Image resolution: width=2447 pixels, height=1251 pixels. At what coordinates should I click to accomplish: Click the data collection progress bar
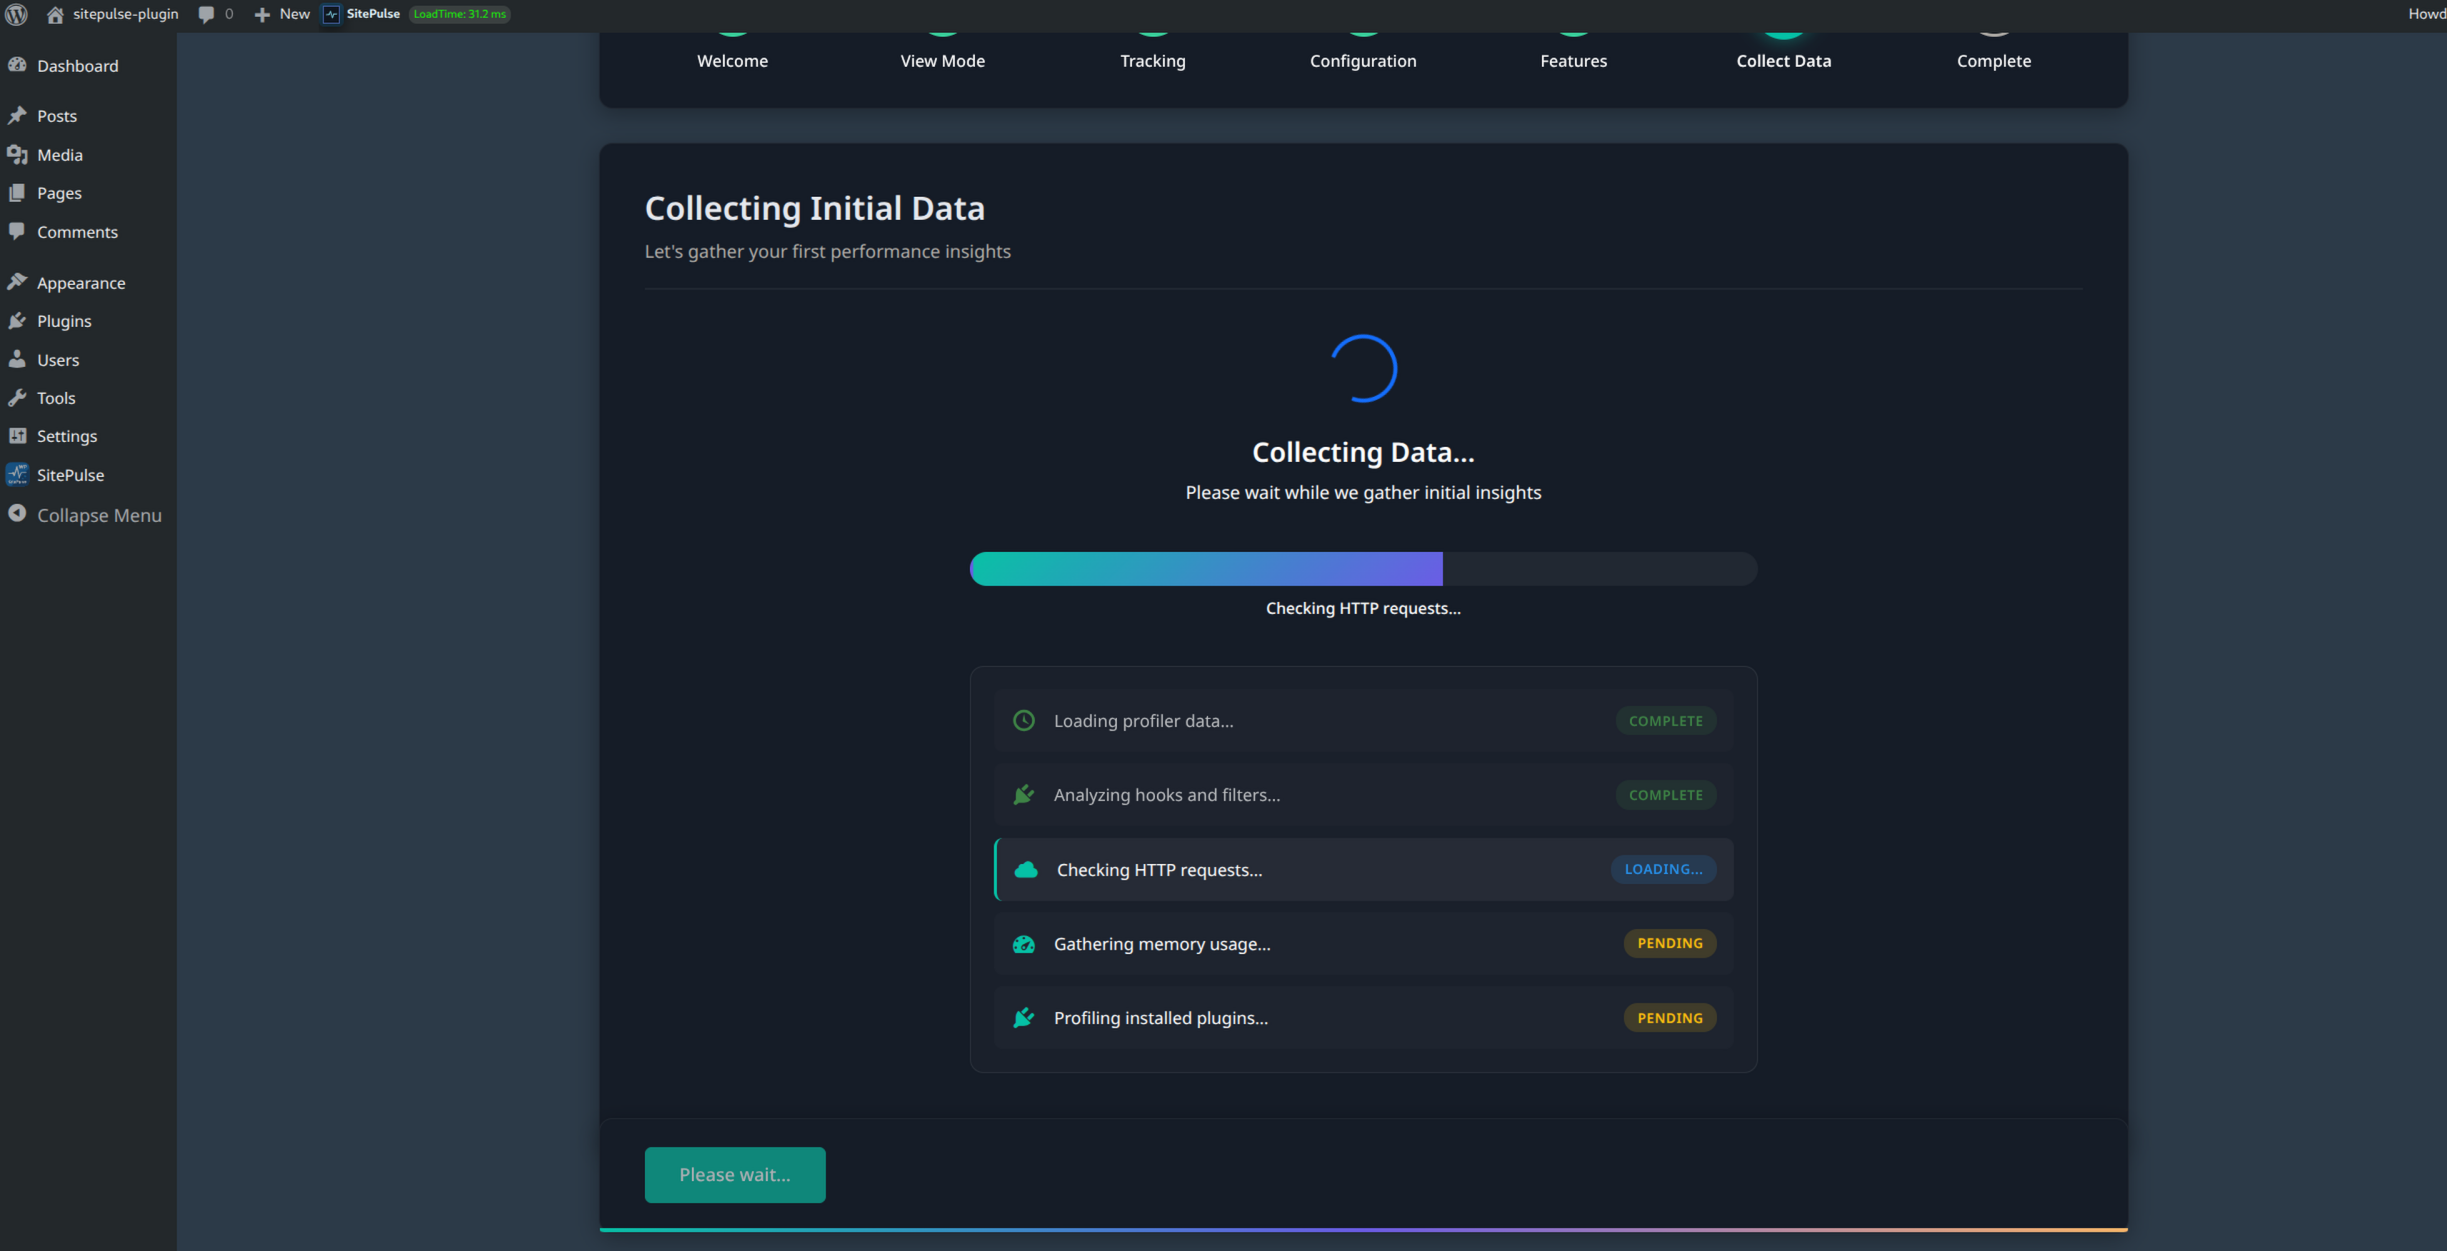coord(1363,568)
